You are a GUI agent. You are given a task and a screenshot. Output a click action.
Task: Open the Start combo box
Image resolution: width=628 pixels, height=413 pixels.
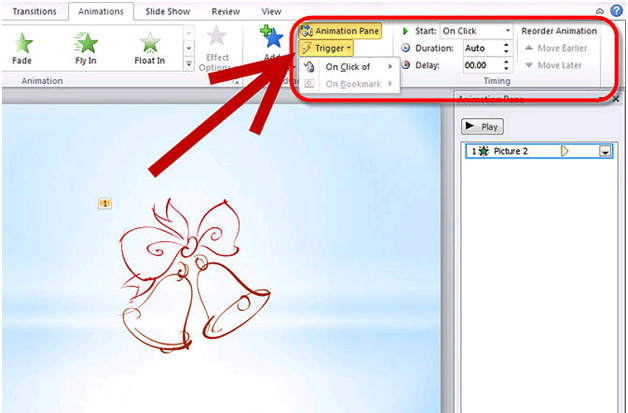click(476, 31)
